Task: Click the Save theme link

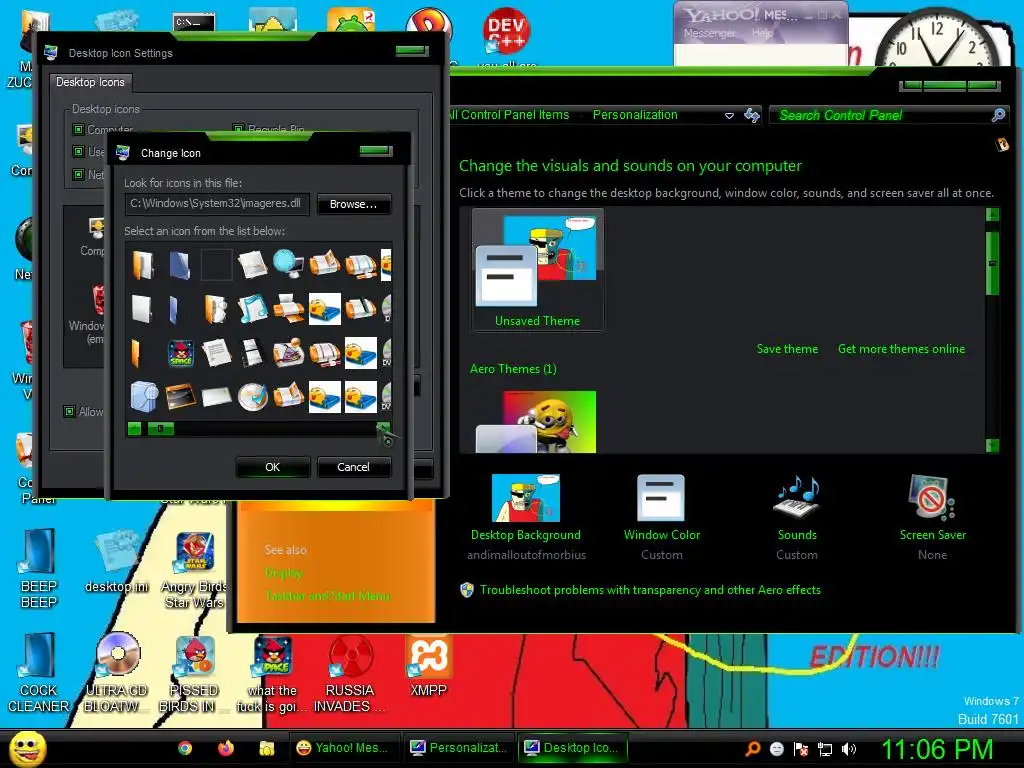Action: pyautogui.click(x=787, y=349)
